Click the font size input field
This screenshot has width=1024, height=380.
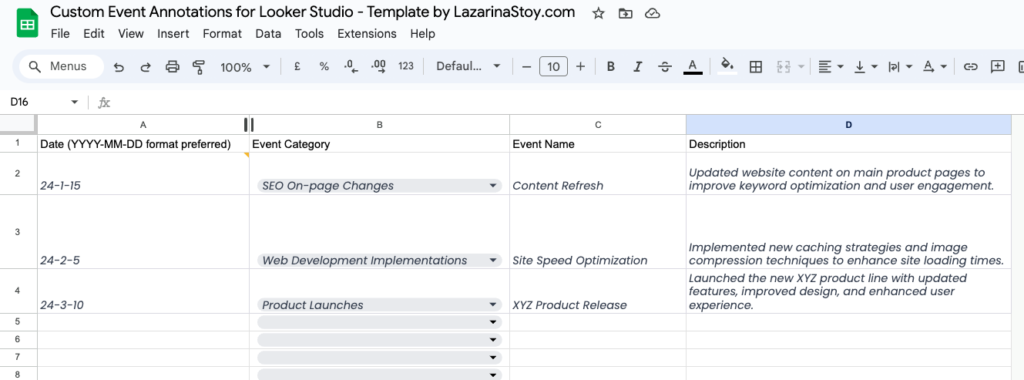coord(553,67)
